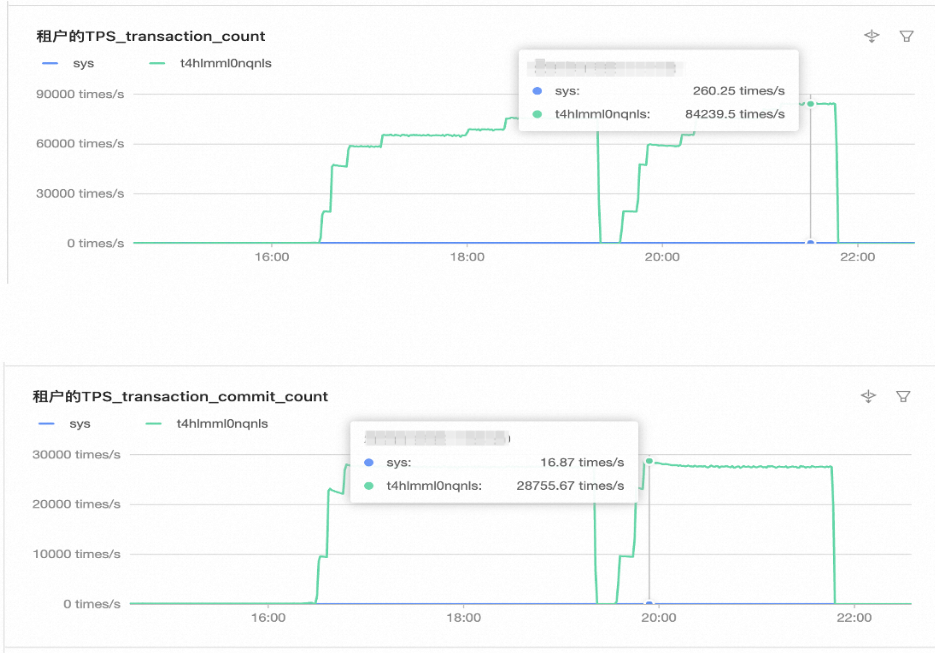Click the green data point on transaction_count line
Viewport: 935px width, 653px height.
[810, 104]
